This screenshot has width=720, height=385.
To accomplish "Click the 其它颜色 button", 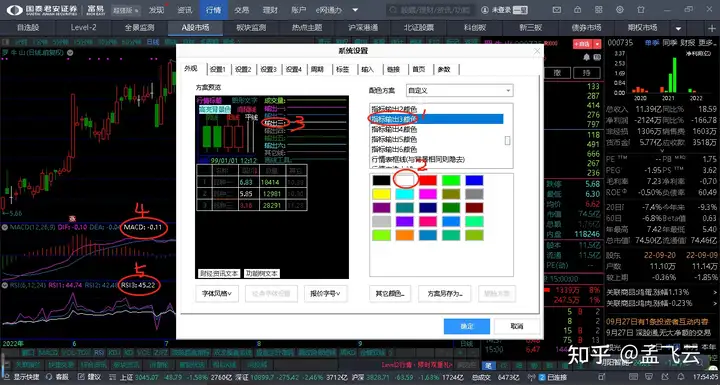I will tap(390, 293).
